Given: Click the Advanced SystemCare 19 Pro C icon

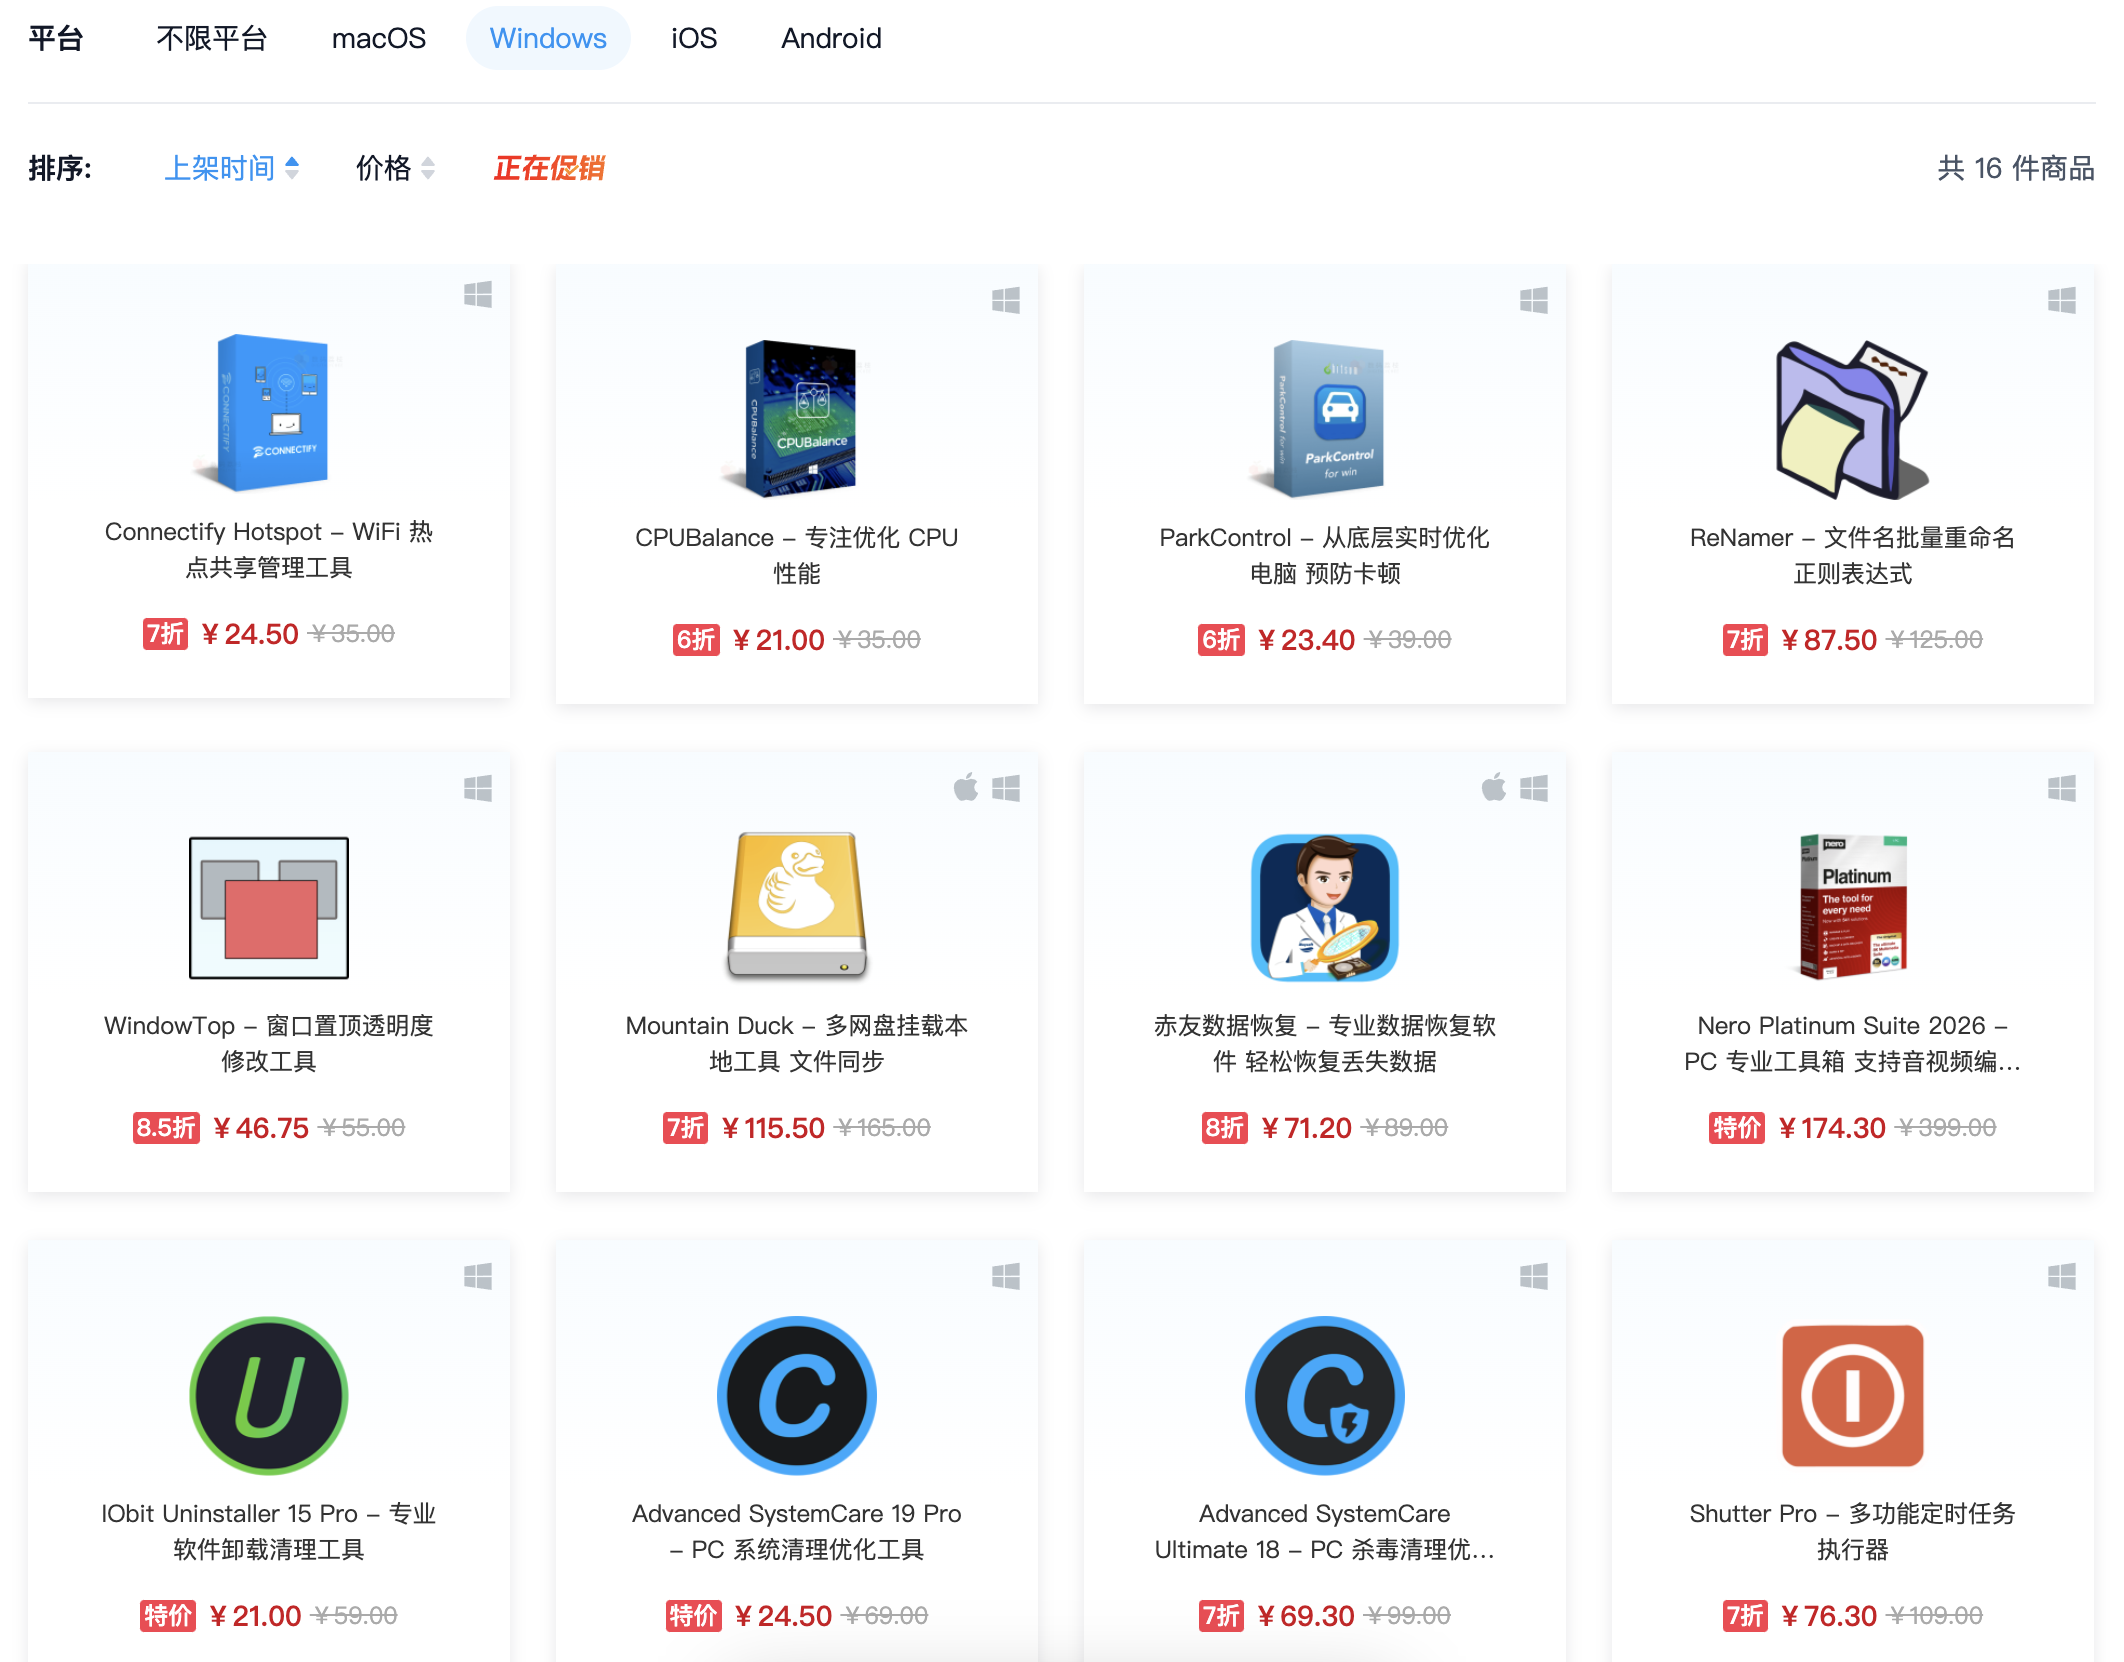Looking at the screenshot, I should (797, 1395).
